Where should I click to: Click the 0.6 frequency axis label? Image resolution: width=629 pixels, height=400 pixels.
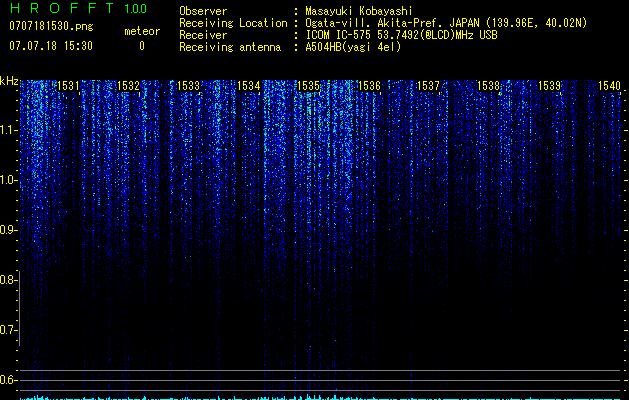coord(8,380)
